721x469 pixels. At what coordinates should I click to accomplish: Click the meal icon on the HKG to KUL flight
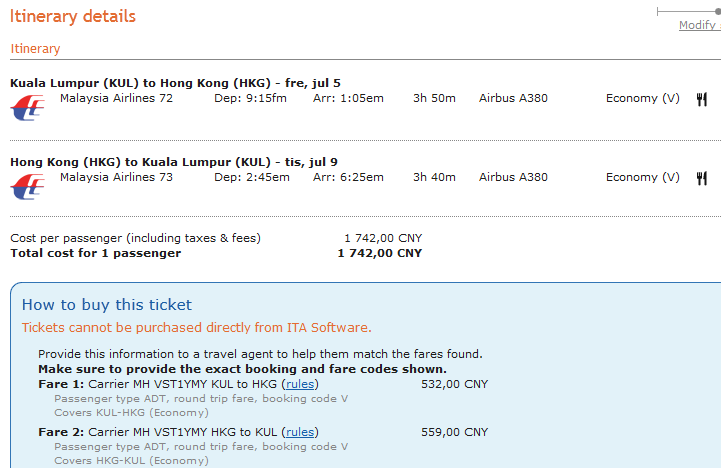(x=702, y=178)
